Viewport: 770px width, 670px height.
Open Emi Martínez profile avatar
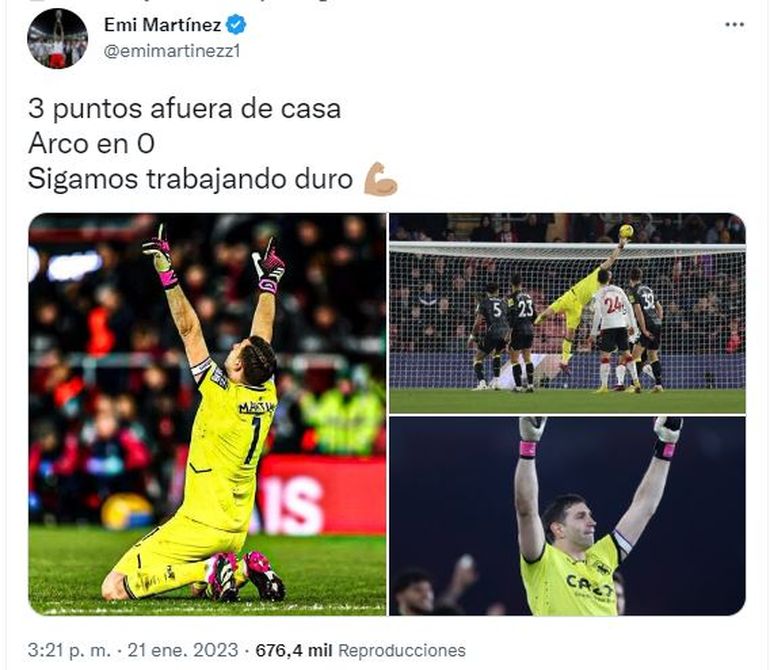57,38
